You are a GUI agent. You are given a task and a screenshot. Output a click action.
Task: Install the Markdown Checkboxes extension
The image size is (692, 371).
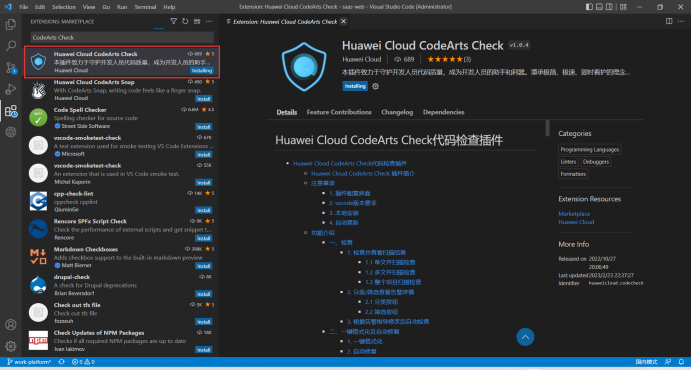(x=203, y=266)
